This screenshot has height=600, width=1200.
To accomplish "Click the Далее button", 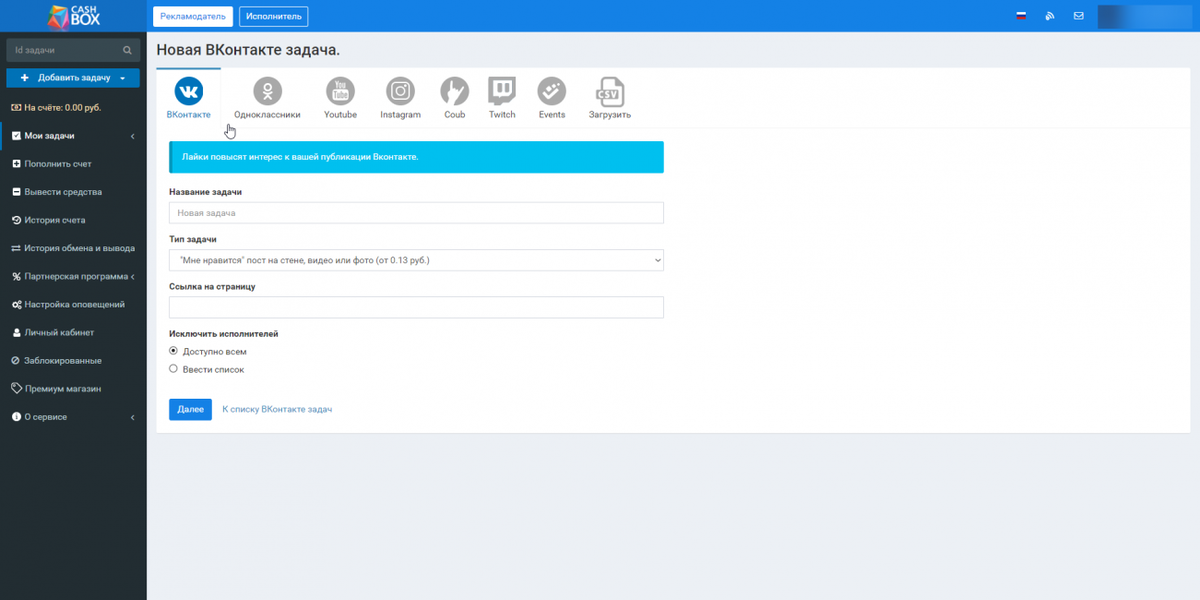I will pyautogui.click(x=190, y=409).
